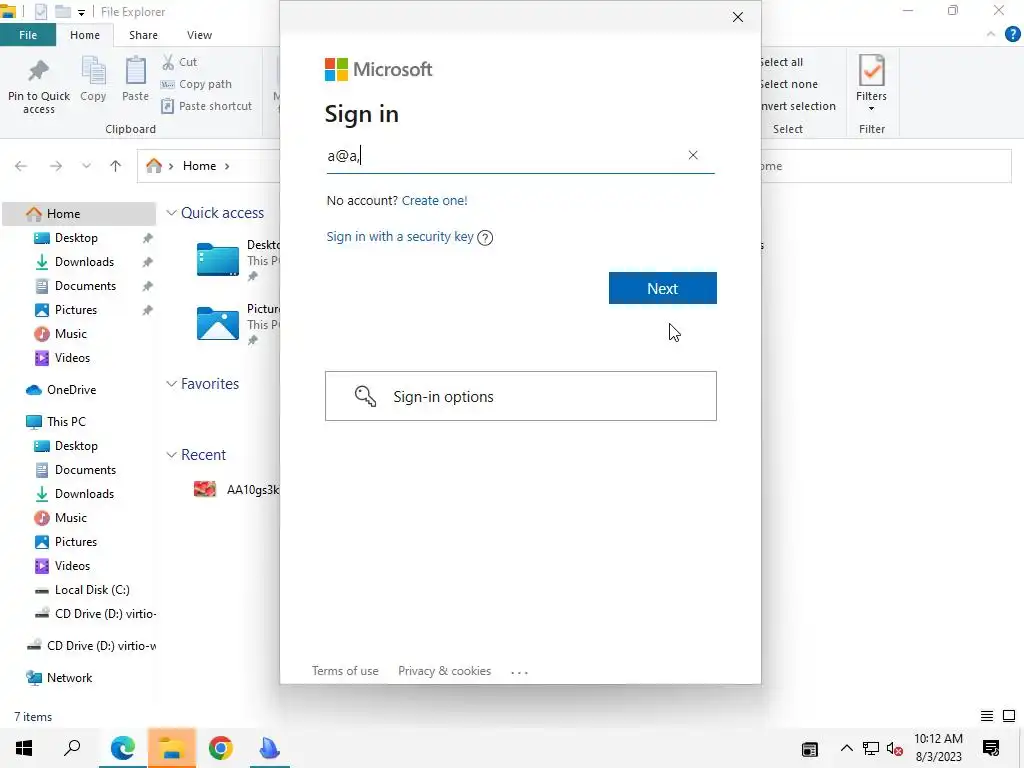Viewport: 1024px width, 768px height.
Task: Collapse the Recent section
Action: pyautogui.click(x=171, y=455)
